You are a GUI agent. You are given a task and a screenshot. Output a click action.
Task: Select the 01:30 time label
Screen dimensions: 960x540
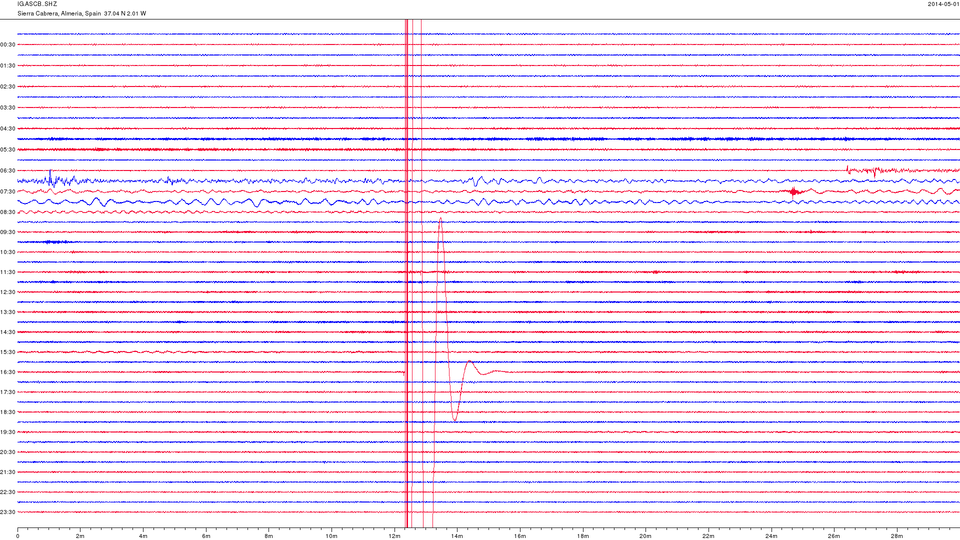8,66
